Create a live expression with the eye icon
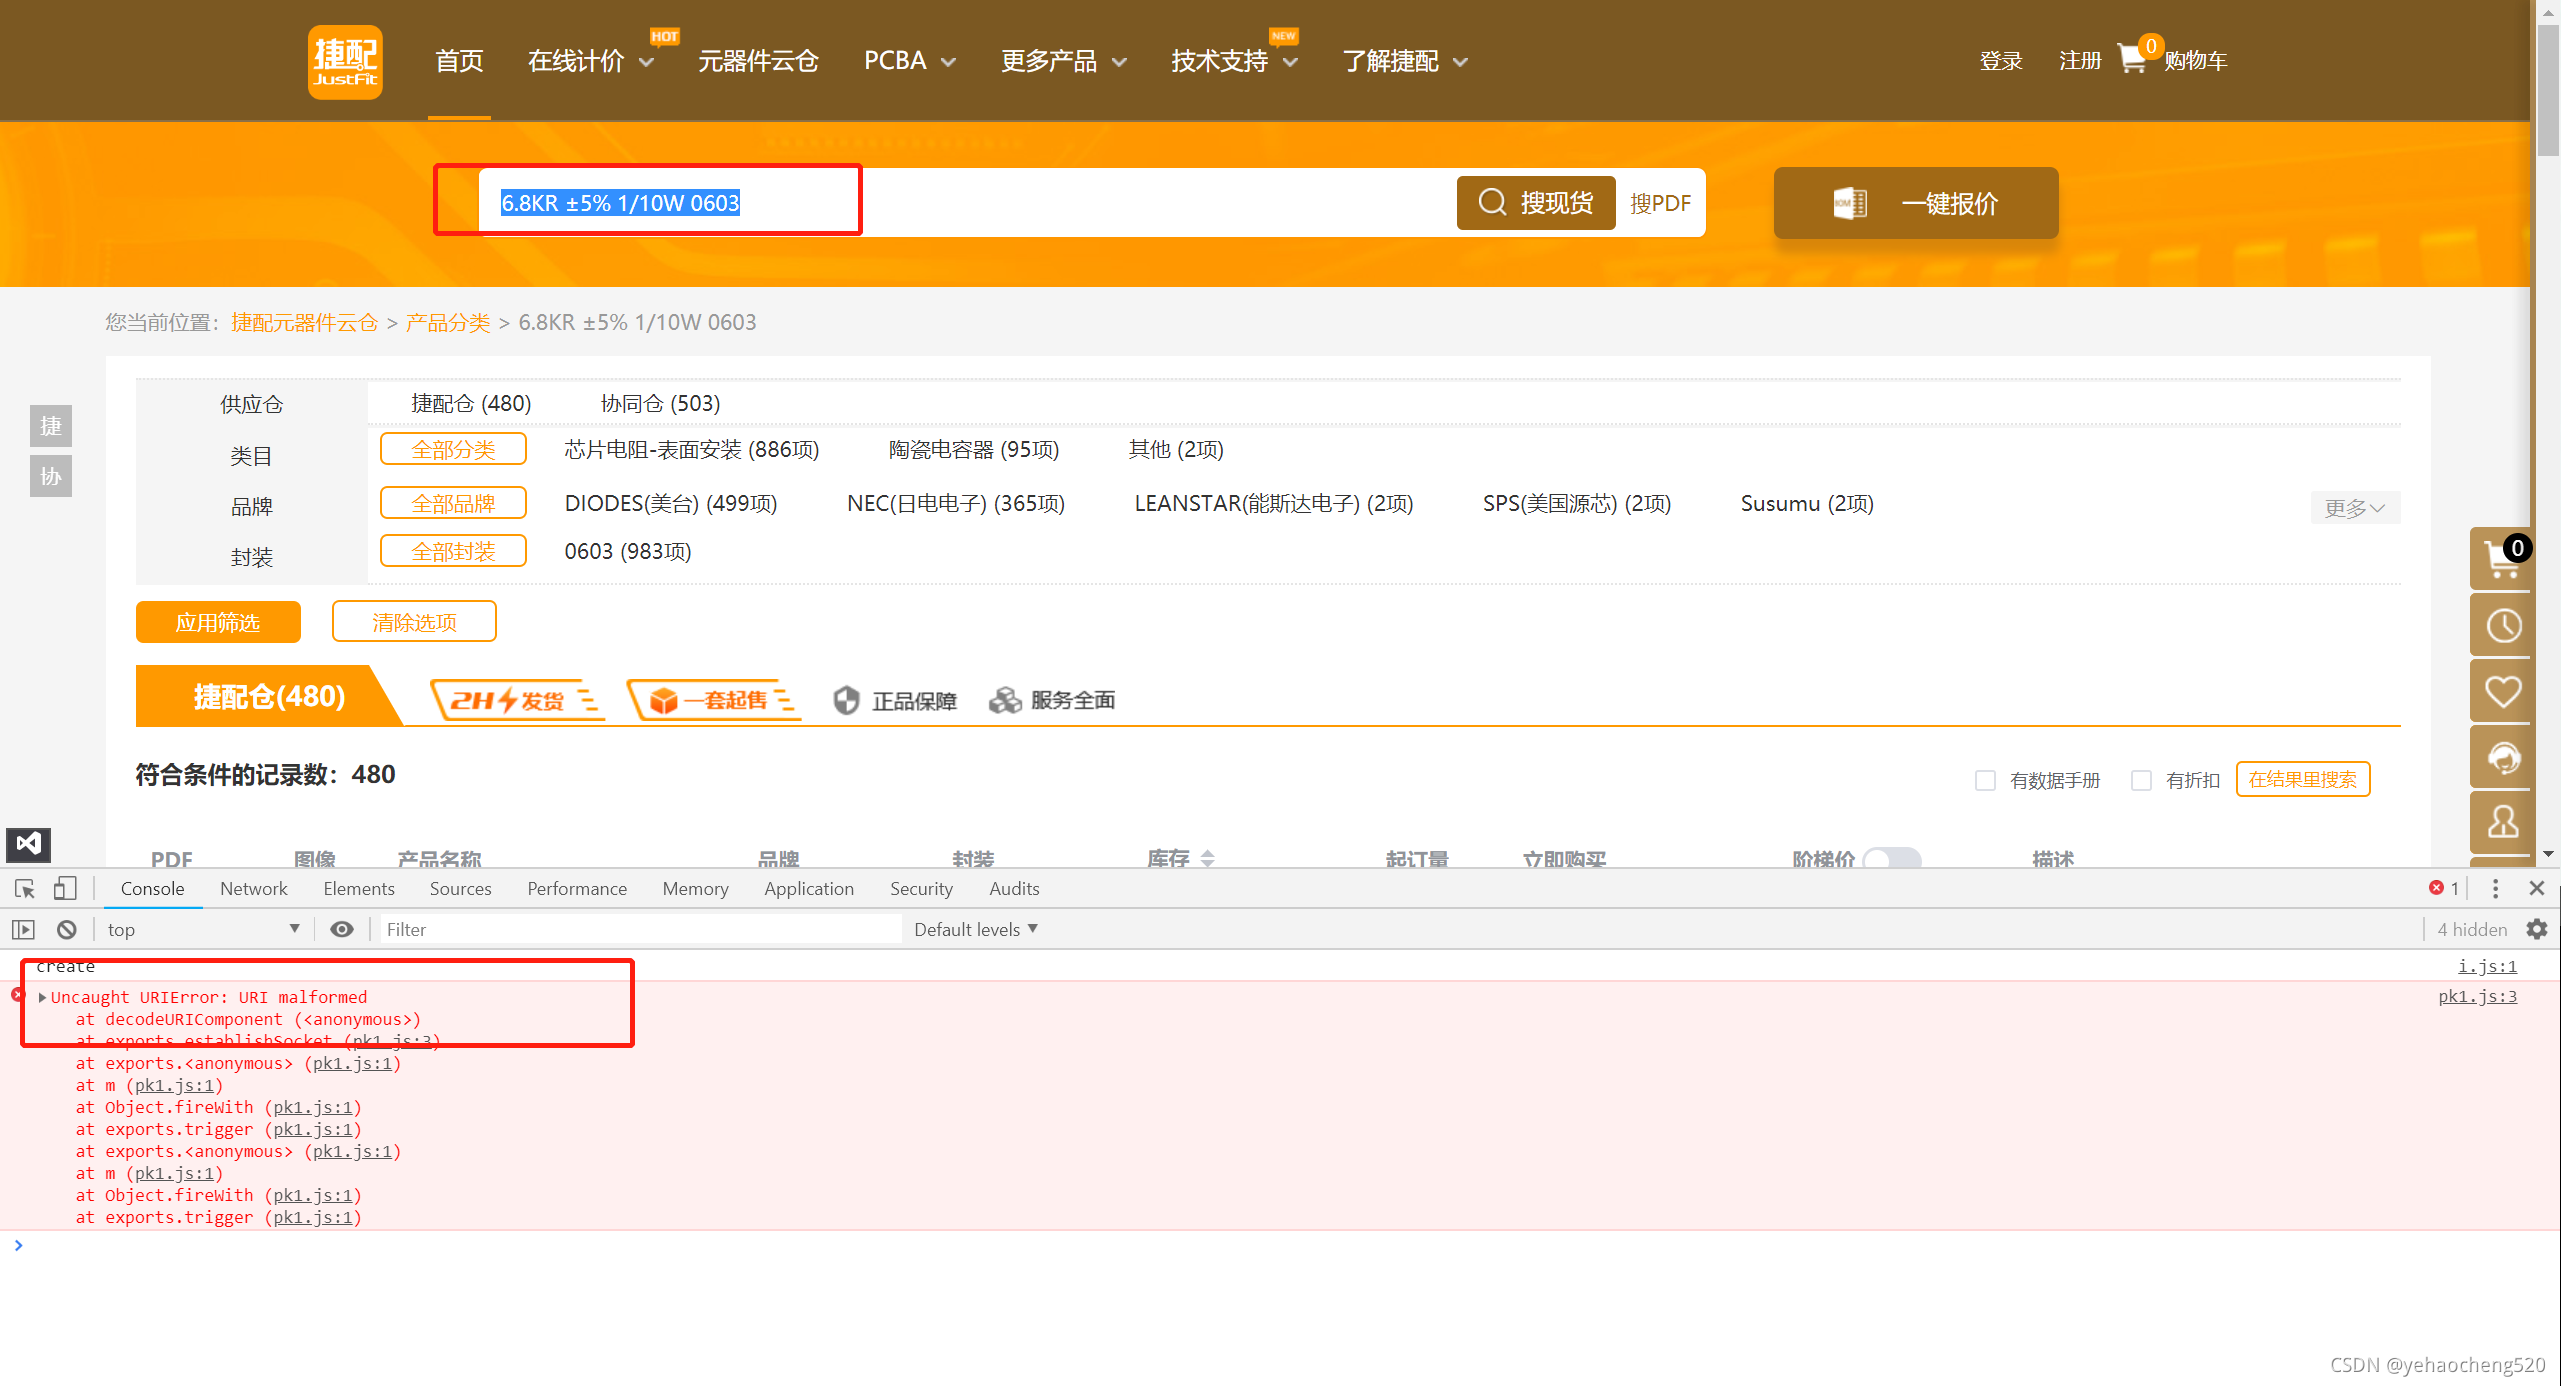The width and height of the screenshot is (2561, 1386). (342, 929)
